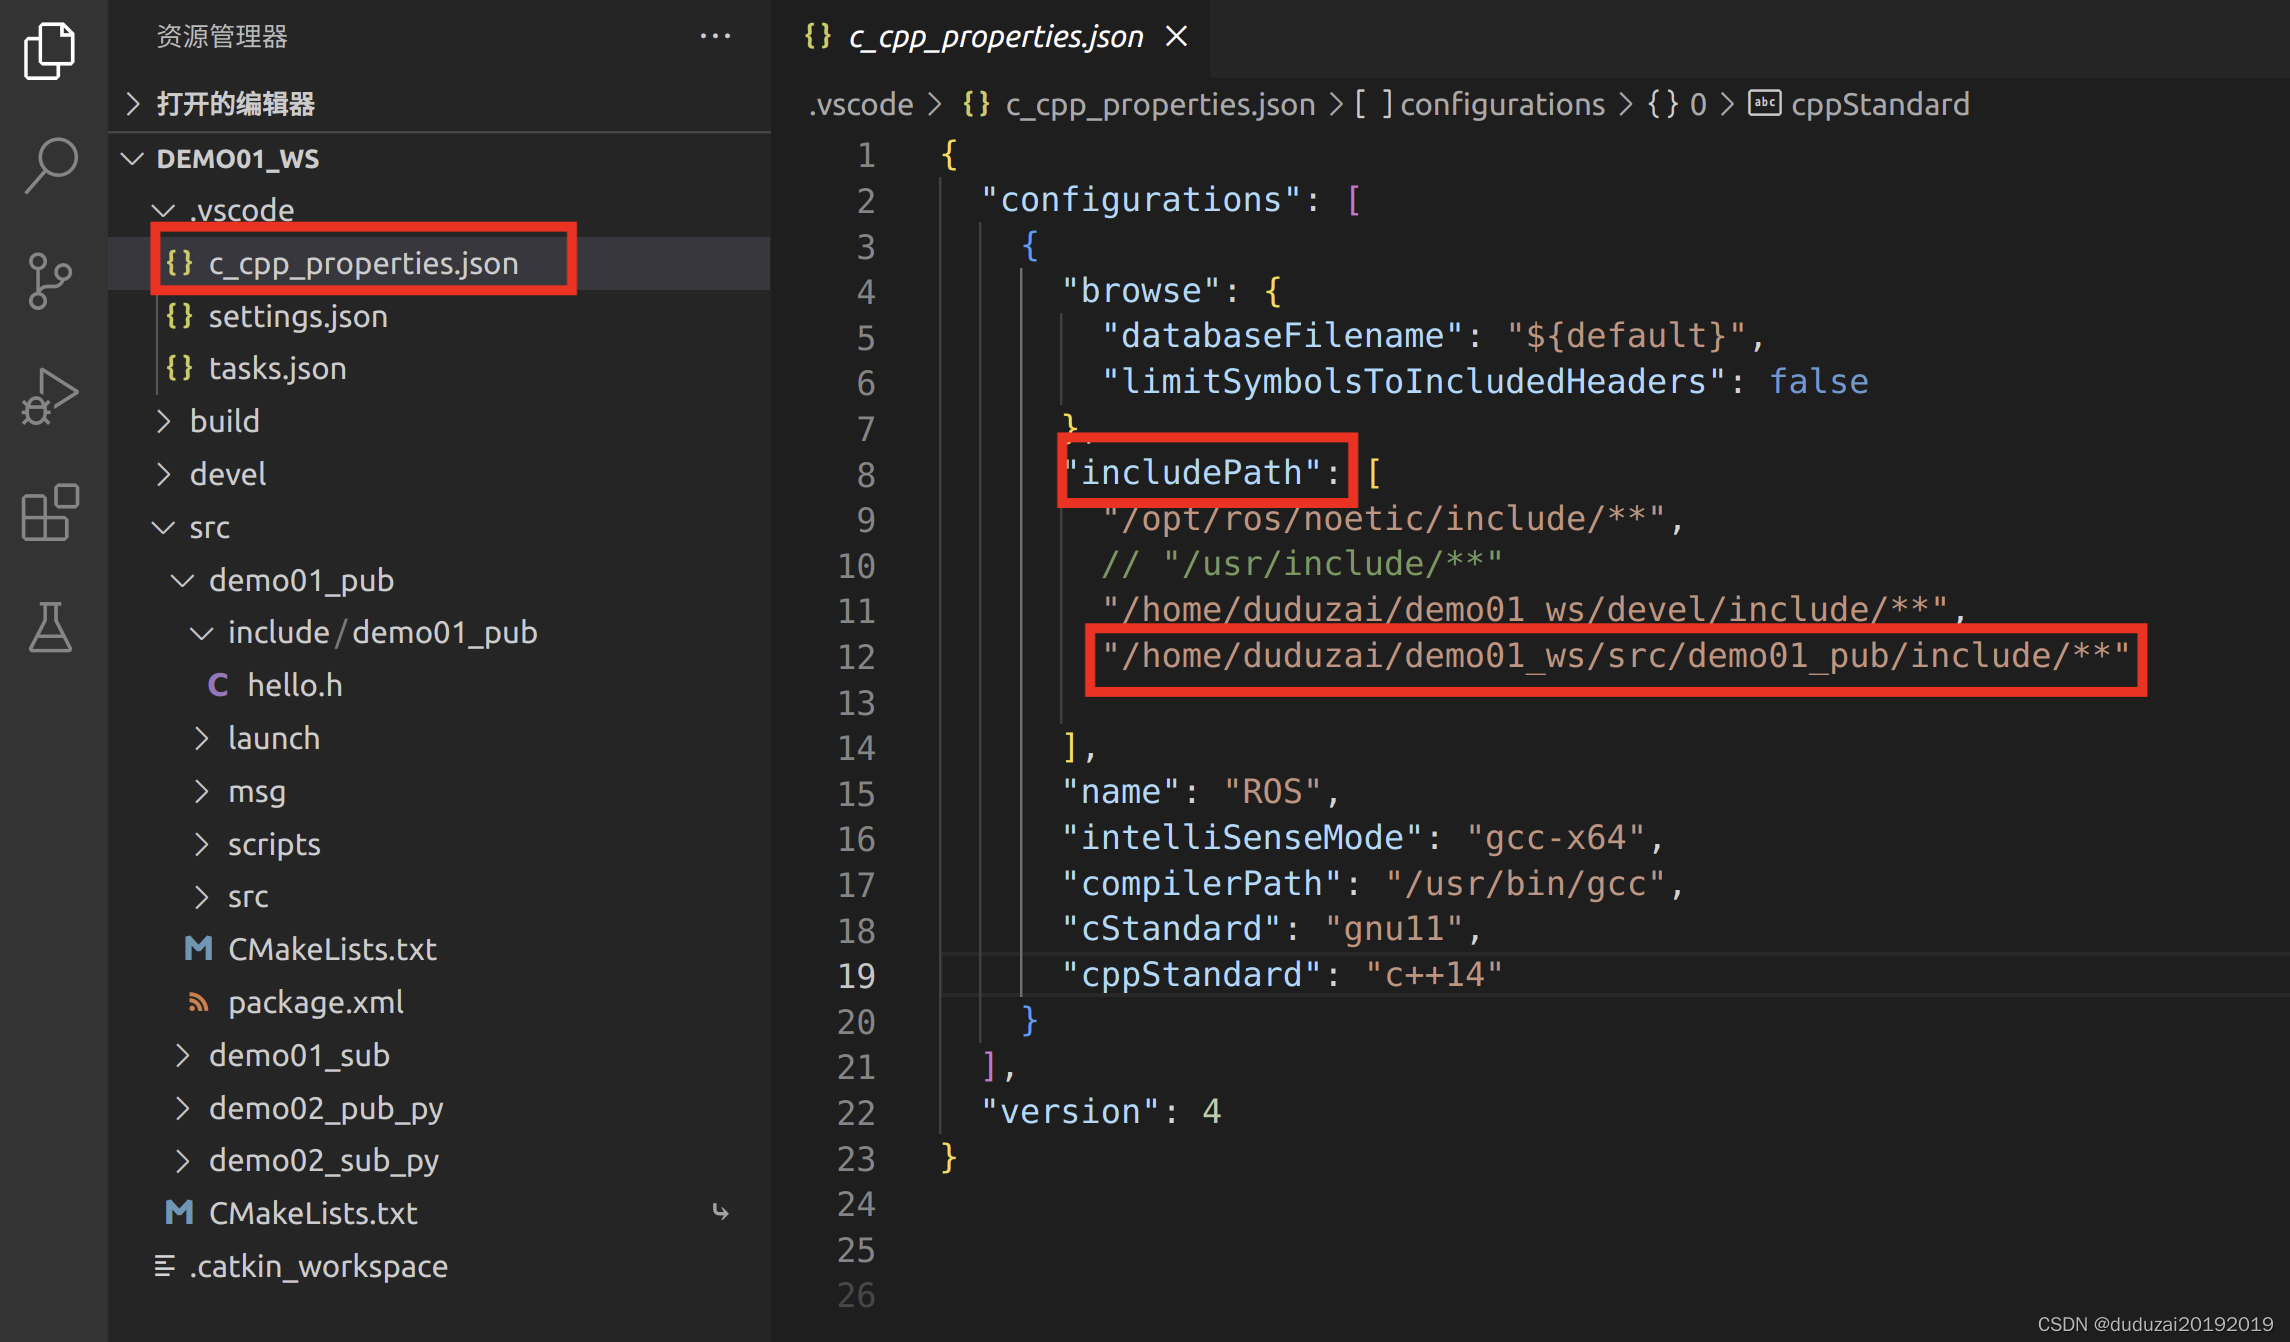Expand the demo01_sub folder

coord(439,1055)
